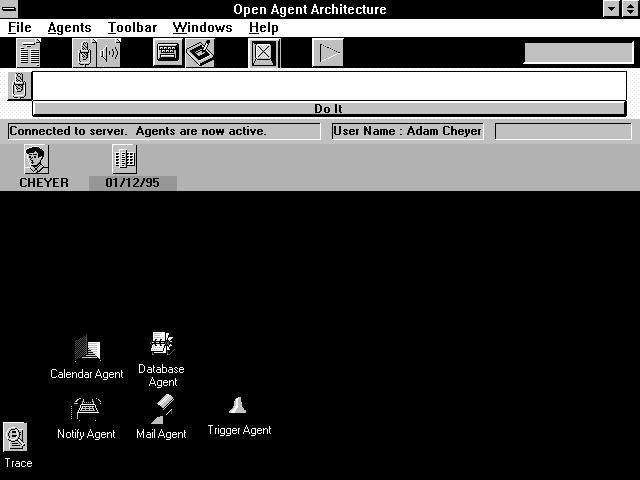Click into the command text input field

point(329,86)
